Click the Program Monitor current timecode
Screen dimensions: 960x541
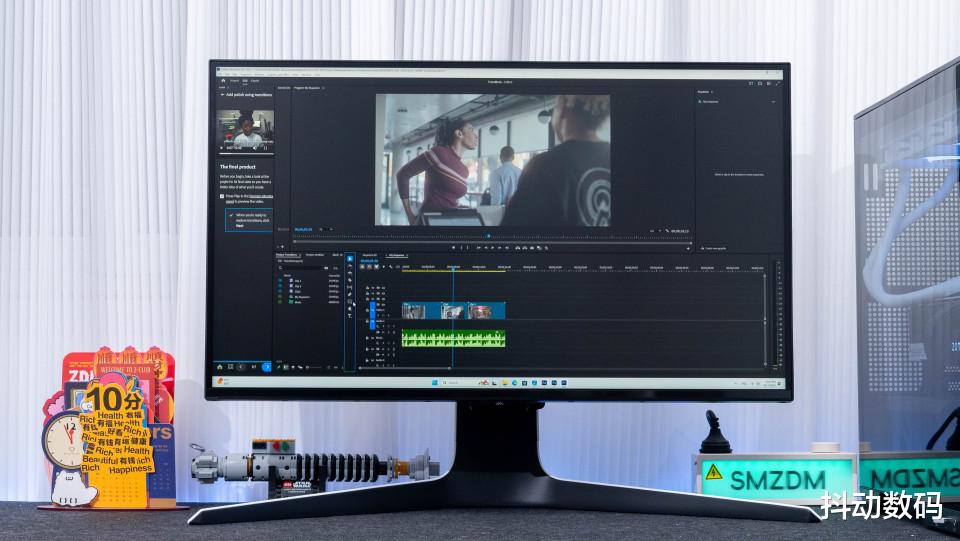(x=303, y=229)
